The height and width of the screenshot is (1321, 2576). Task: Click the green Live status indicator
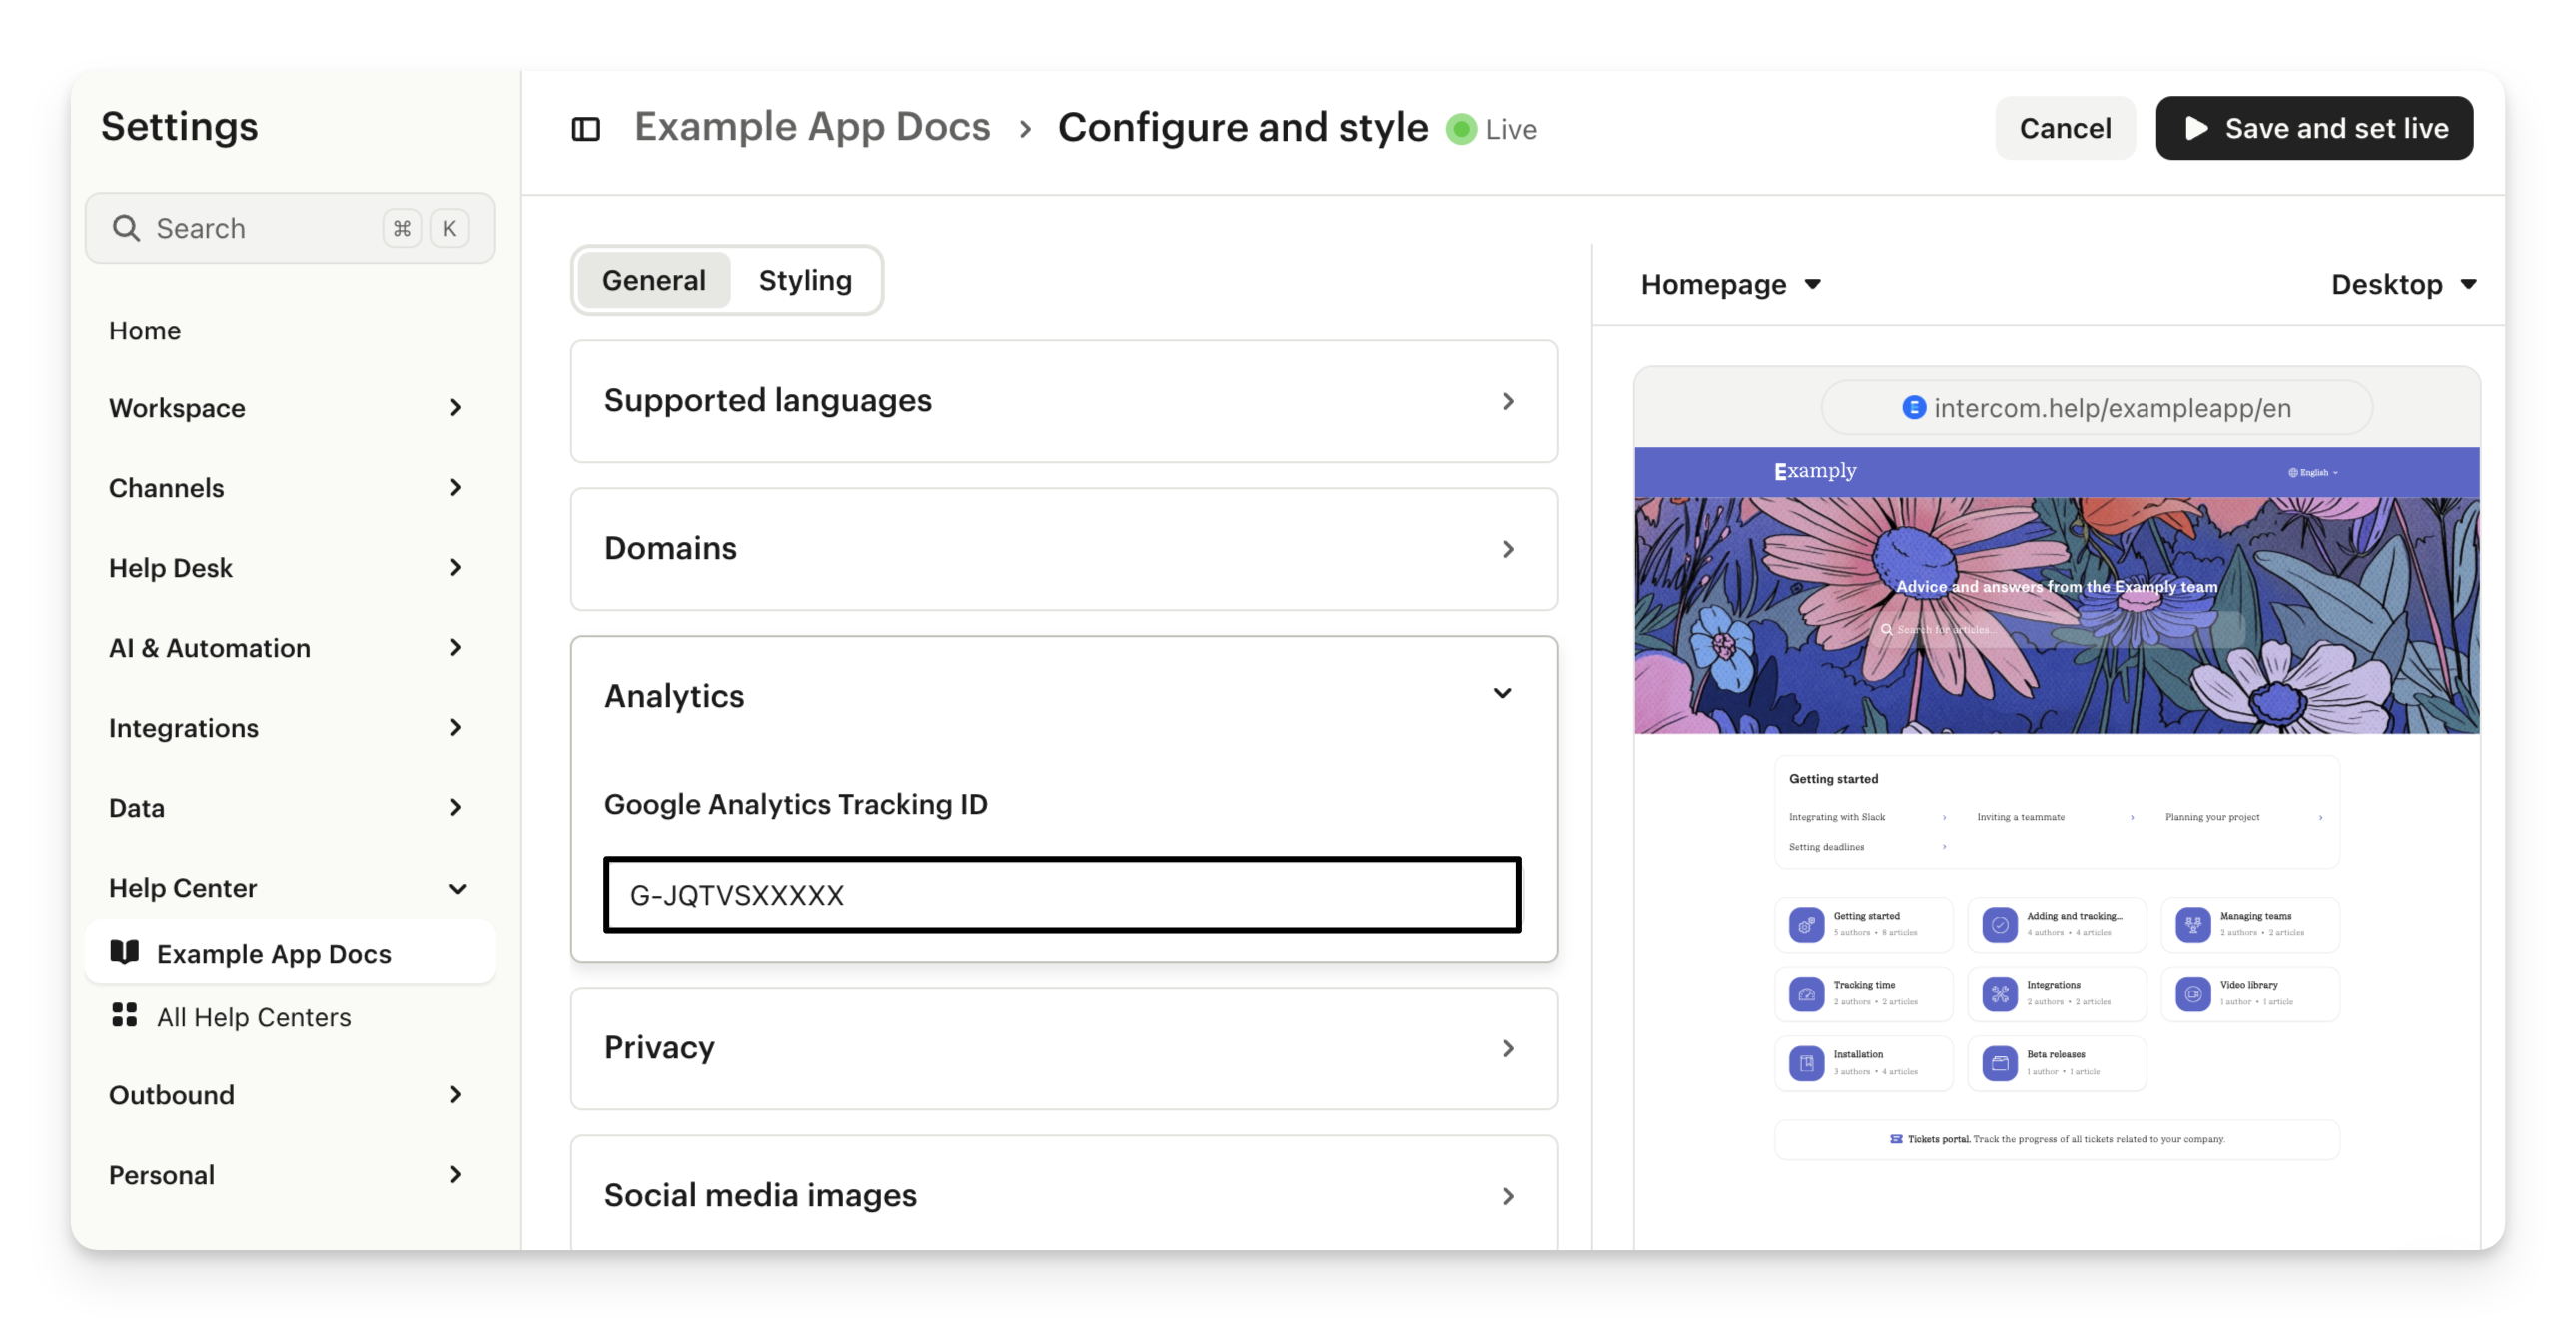click(1461, 129)
